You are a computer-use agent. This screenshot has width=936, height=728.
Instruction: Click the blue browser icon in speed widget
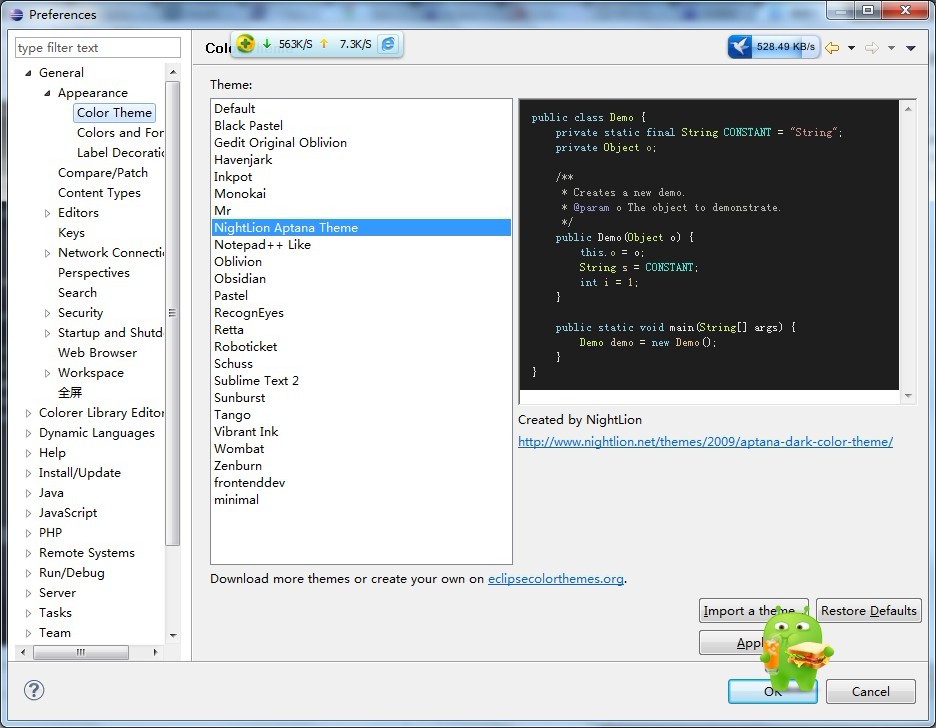point(388,44)
